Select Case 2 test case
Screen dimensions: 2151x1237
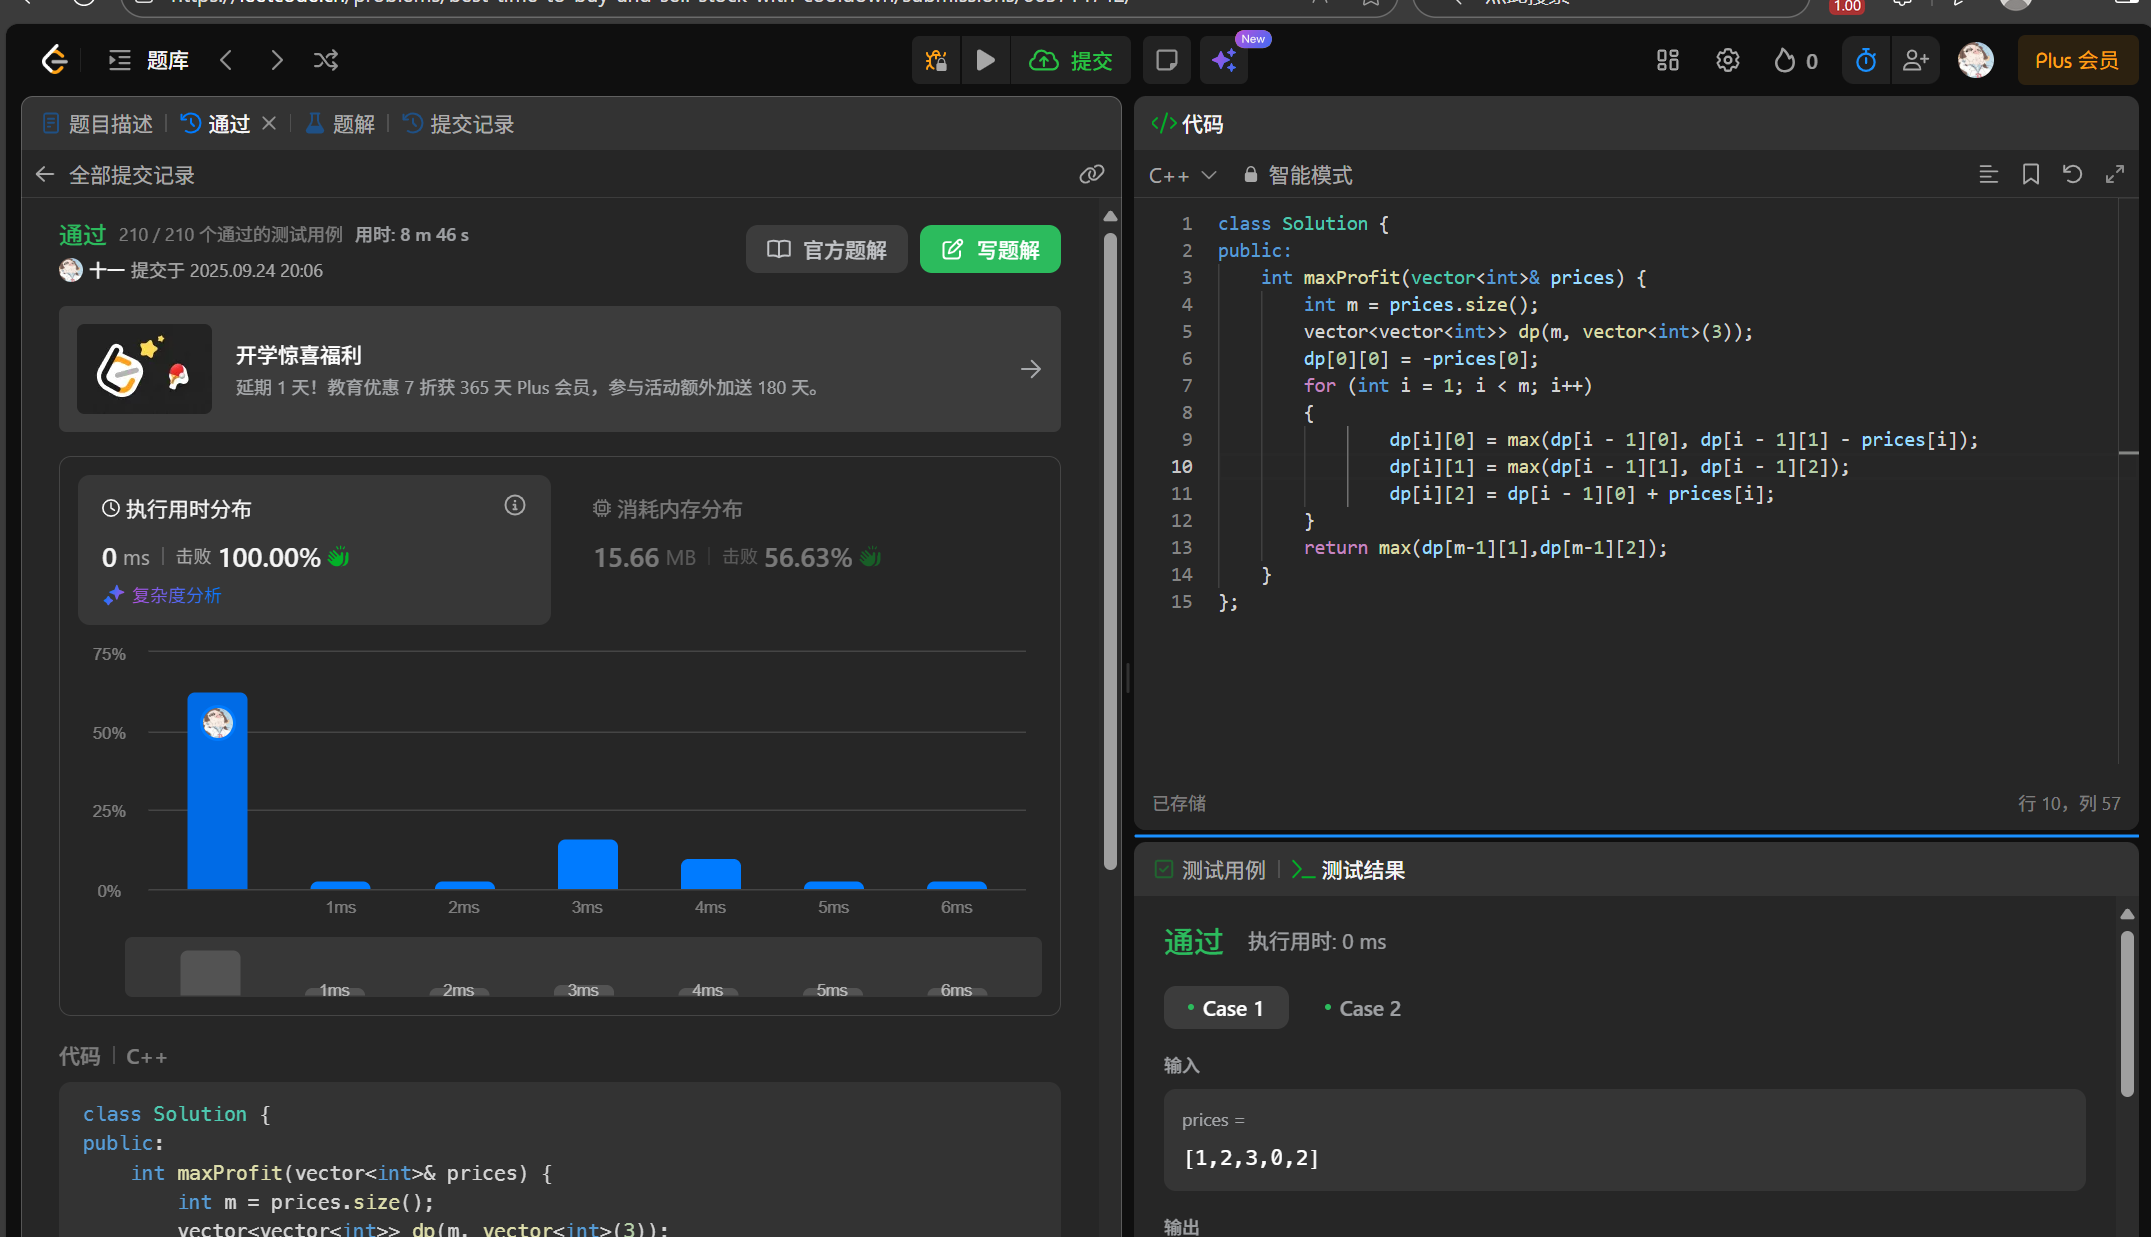[x=1362, y=1008]
